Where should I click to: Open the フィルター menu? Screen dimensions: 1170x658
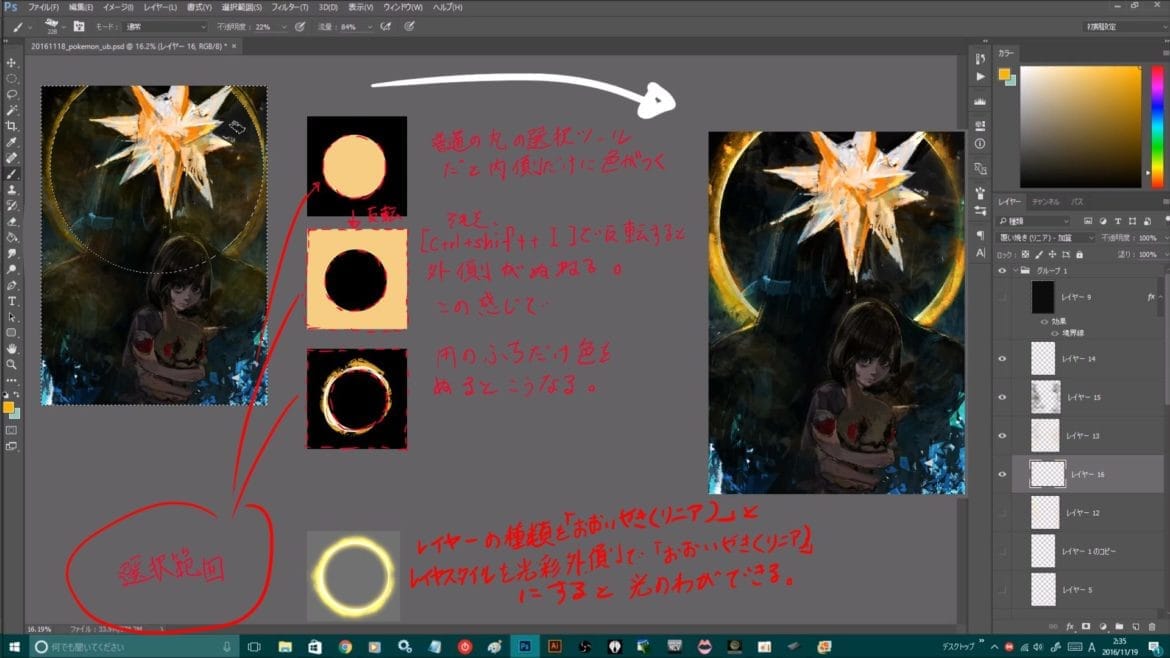(x=289, y=7)
